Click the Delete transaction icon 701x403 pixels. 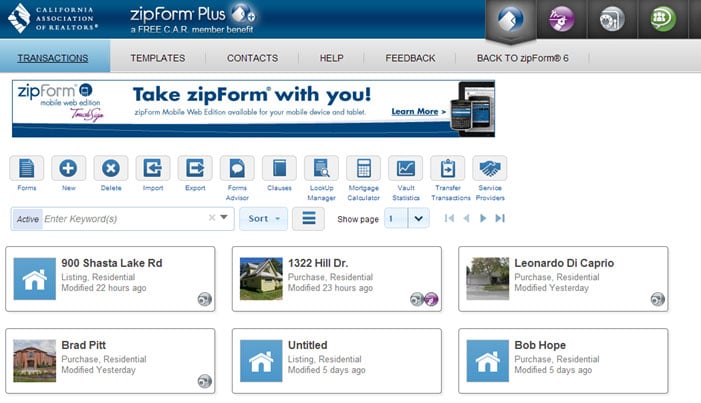(x=110, y=168)
